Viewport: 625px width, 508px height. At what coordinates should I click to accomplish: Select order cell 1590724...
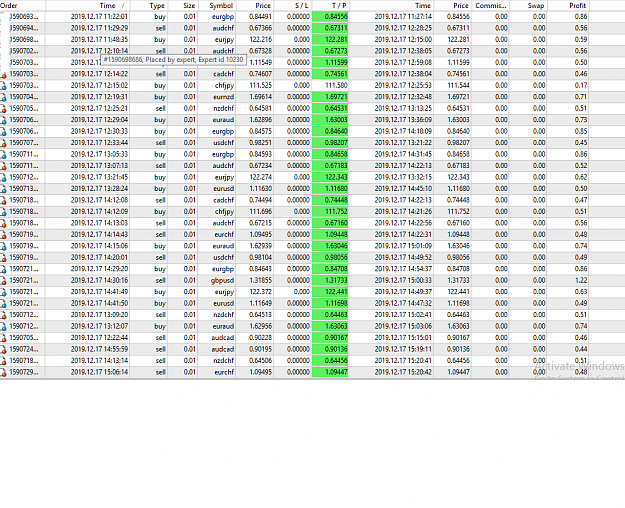(x=24, y=350)
